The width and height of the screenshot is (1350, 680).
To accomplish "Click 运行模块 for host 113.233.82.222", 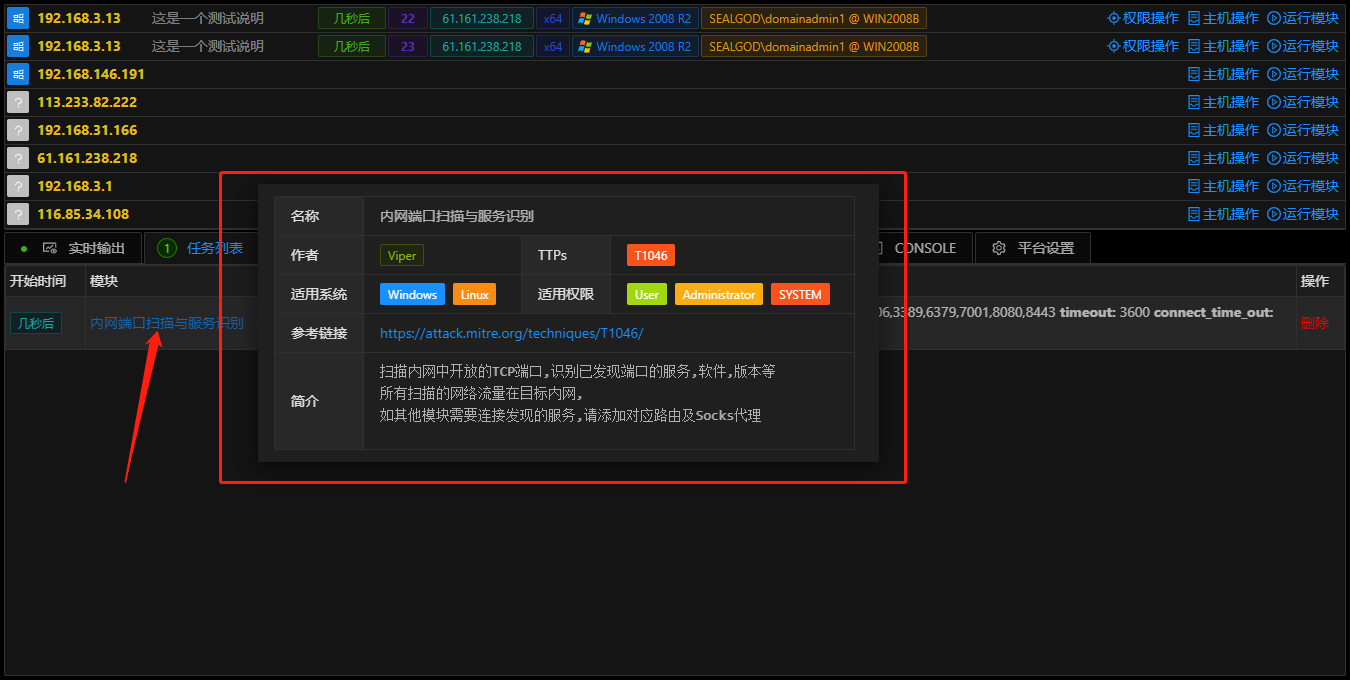I will click(1303, 102).
